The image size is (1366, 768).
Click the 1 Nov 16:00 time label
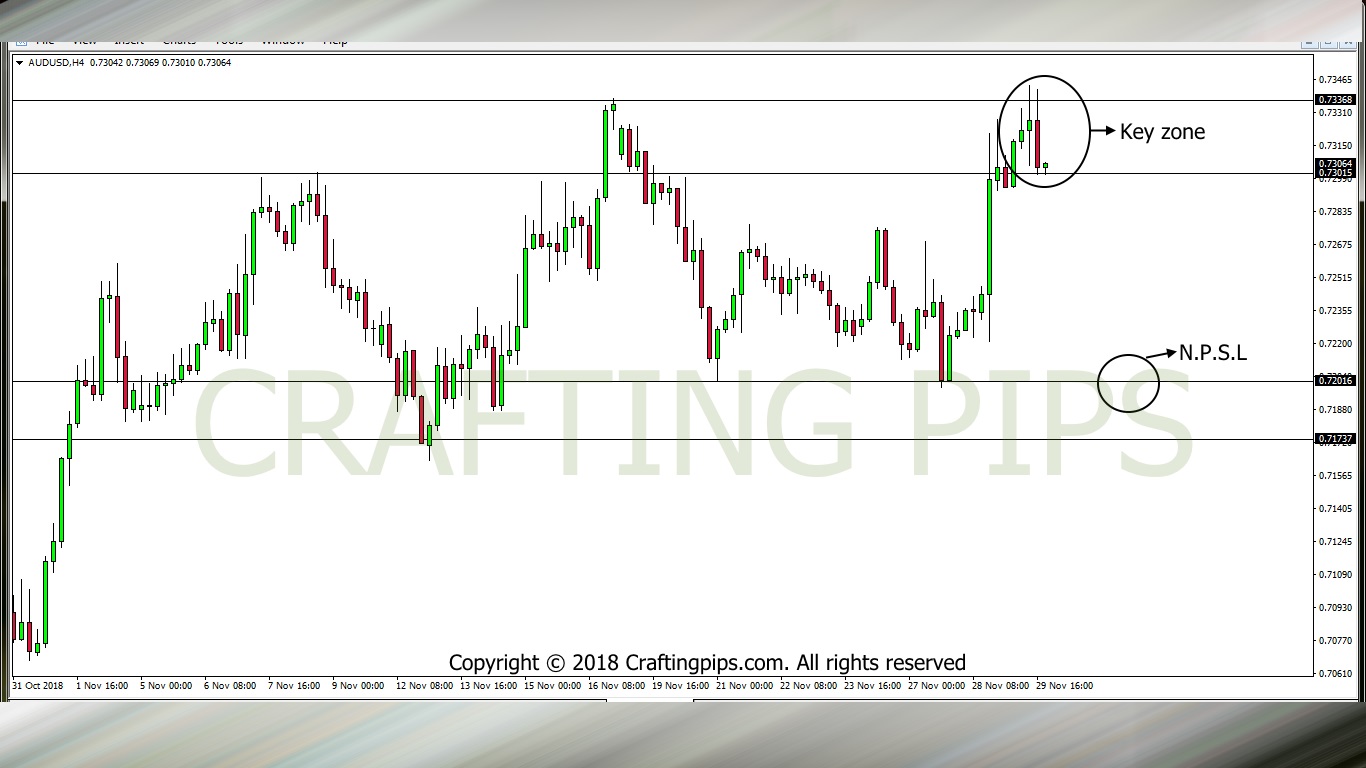coord(102,686)
